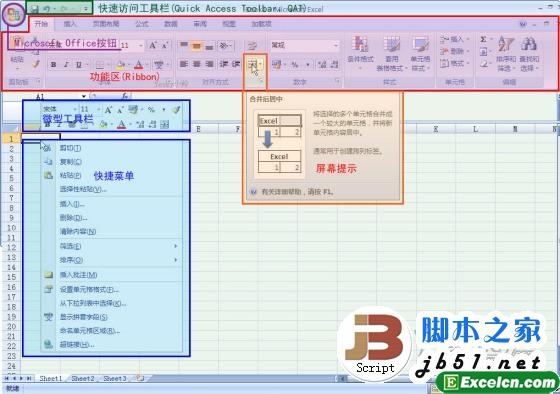The height and width of the screenshot is (394, 560).
Task: Undo via Quick Access Toolbar
Action: [46, 9]
